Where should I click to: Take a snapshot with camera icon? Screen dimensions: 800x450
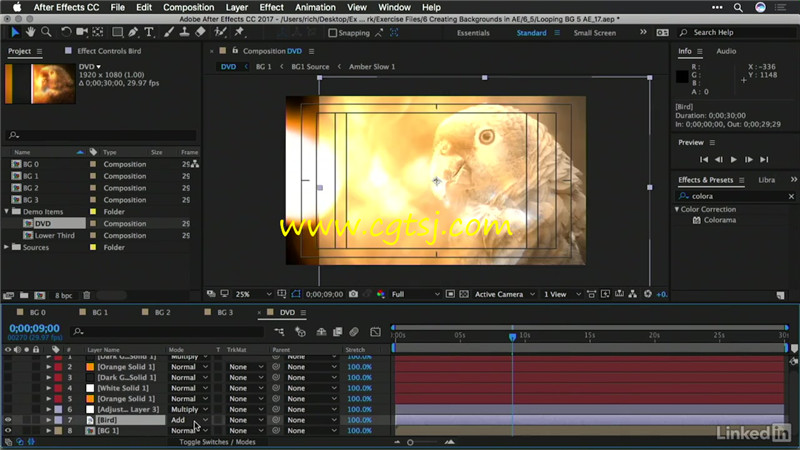[x=353, y=294]
